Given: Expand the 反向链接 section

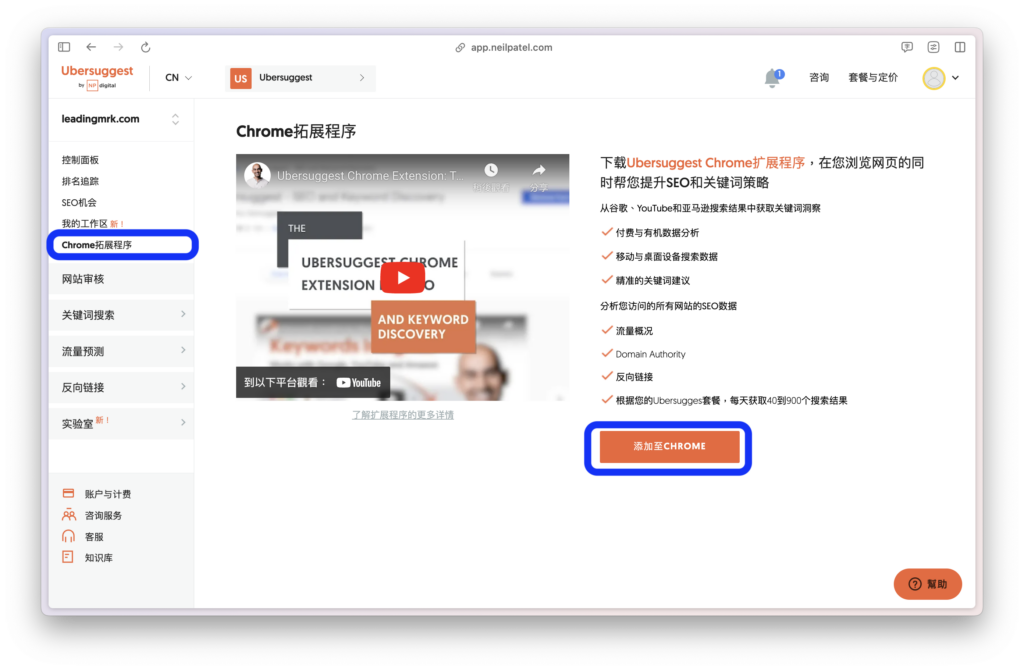Looking at the screenshot, I should (121, 387).
